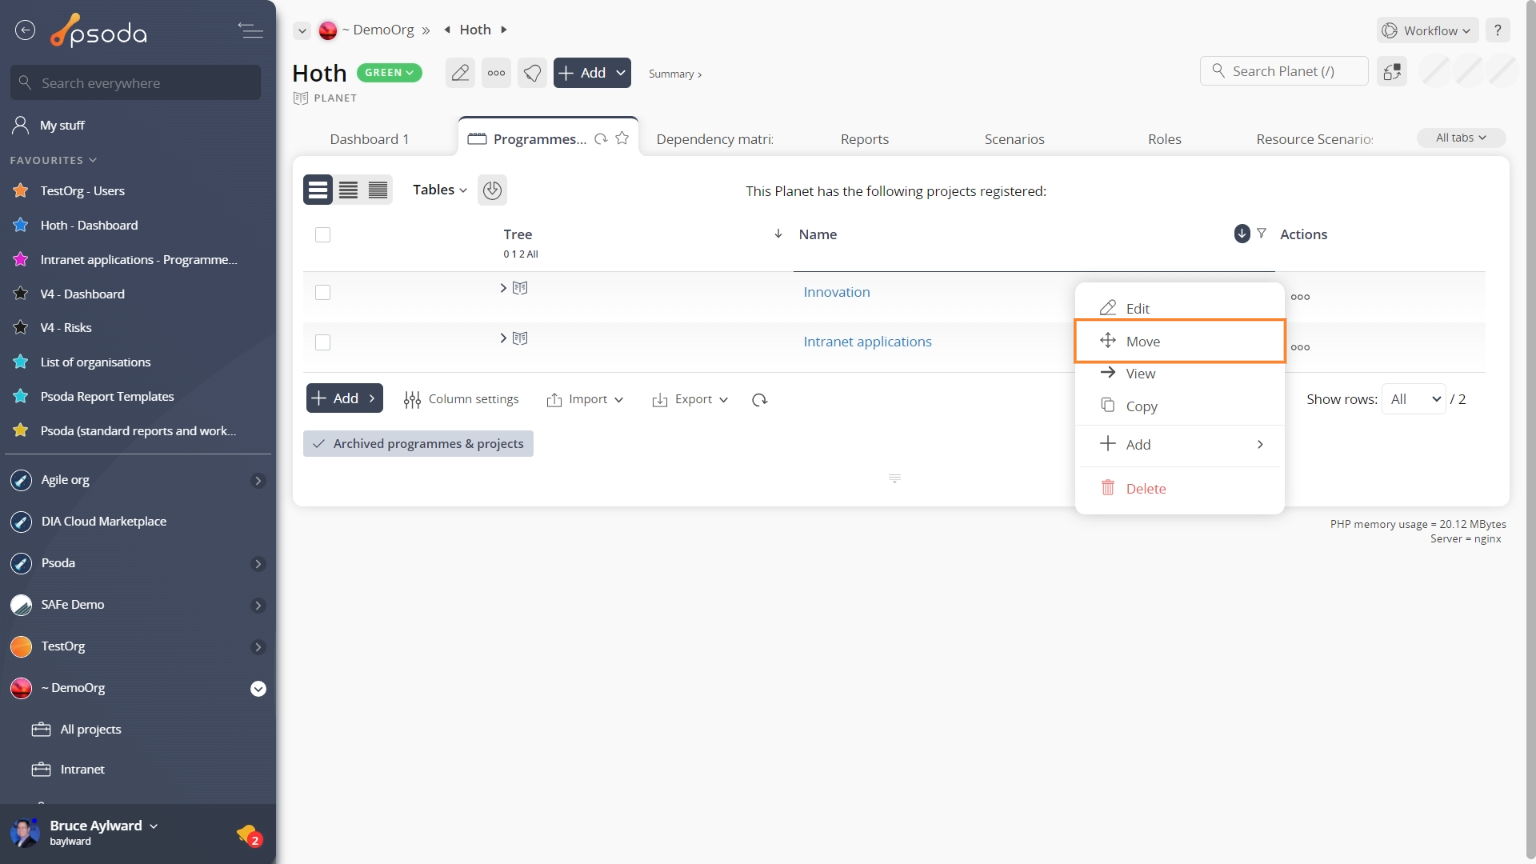Click the Search everywhere field
The image size is (1536, 864).
136,83
